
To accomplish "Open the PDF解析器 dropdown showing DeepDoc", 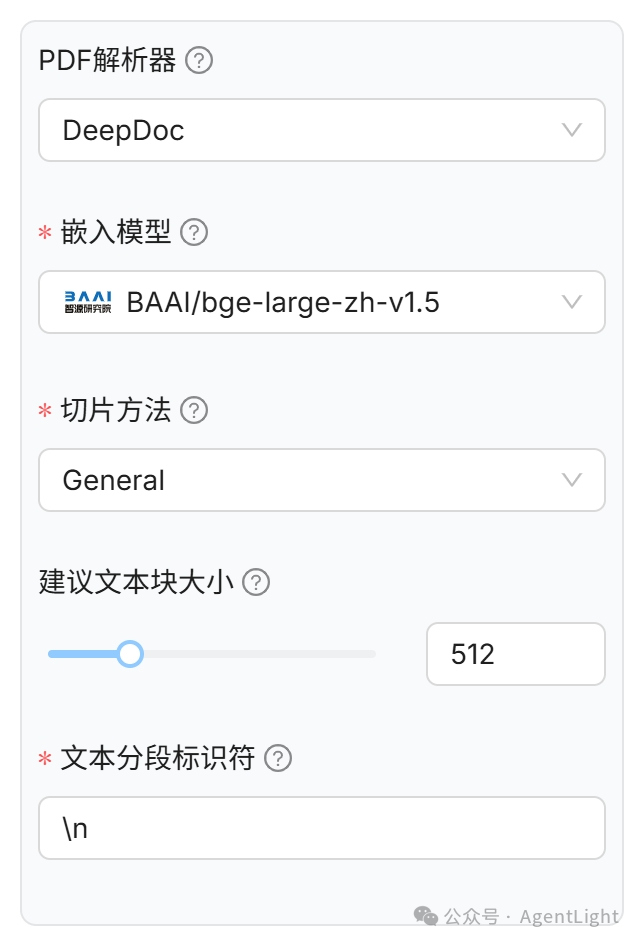I will pos(321,130).
